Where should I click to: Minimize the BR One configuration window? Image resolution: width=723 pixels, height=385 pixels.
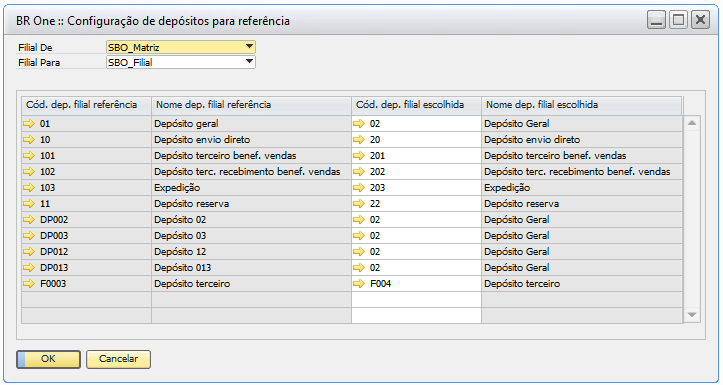(x=657, y=20)
